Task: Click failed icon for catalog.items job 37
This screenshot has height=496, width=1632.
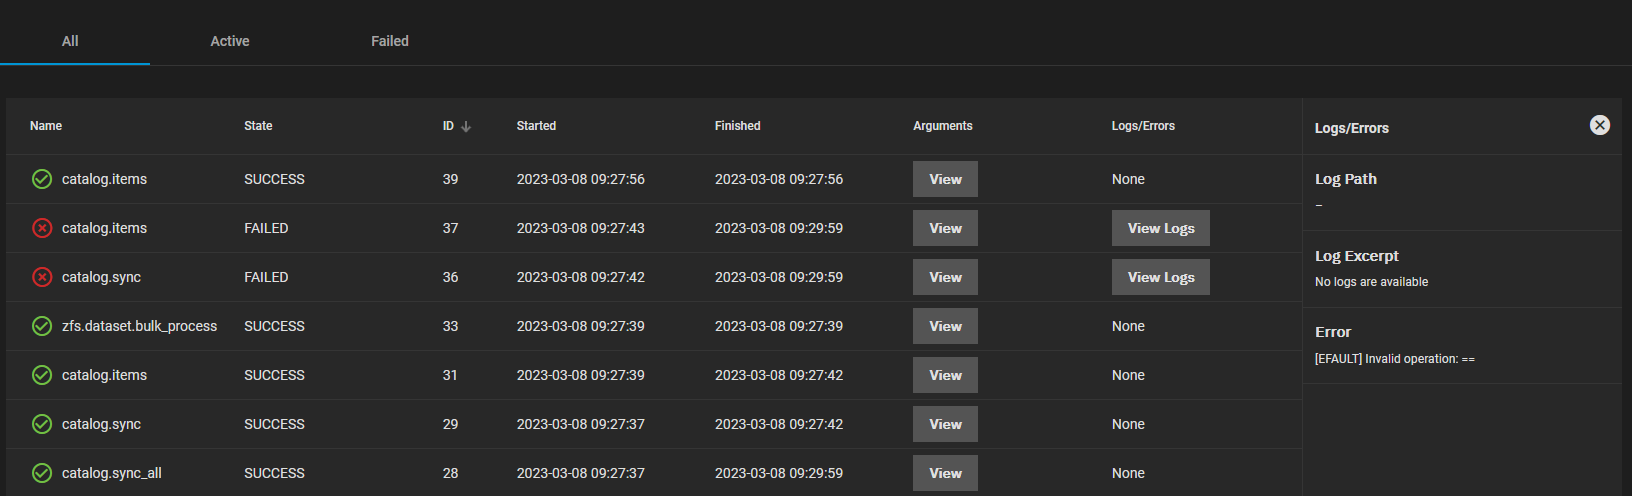Action: [42, 228]
